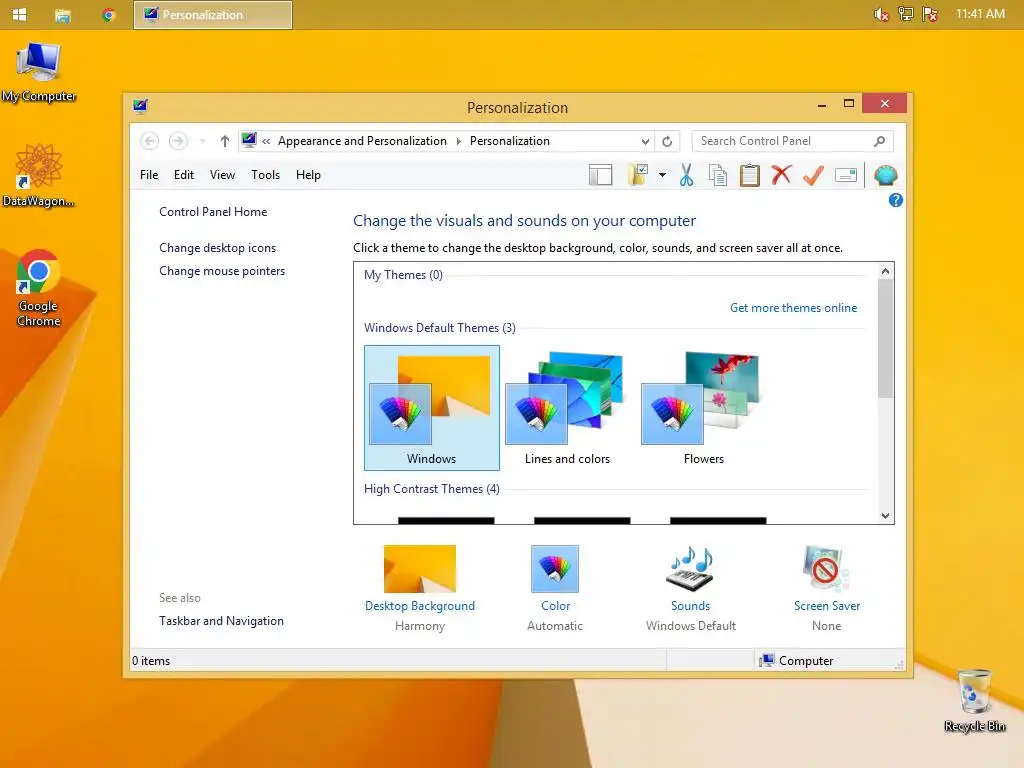Screen dimensions: 1024x768
Task: Click the red X Delete toolbar icon
Action: pyautogui.click(x=781, y=175)
